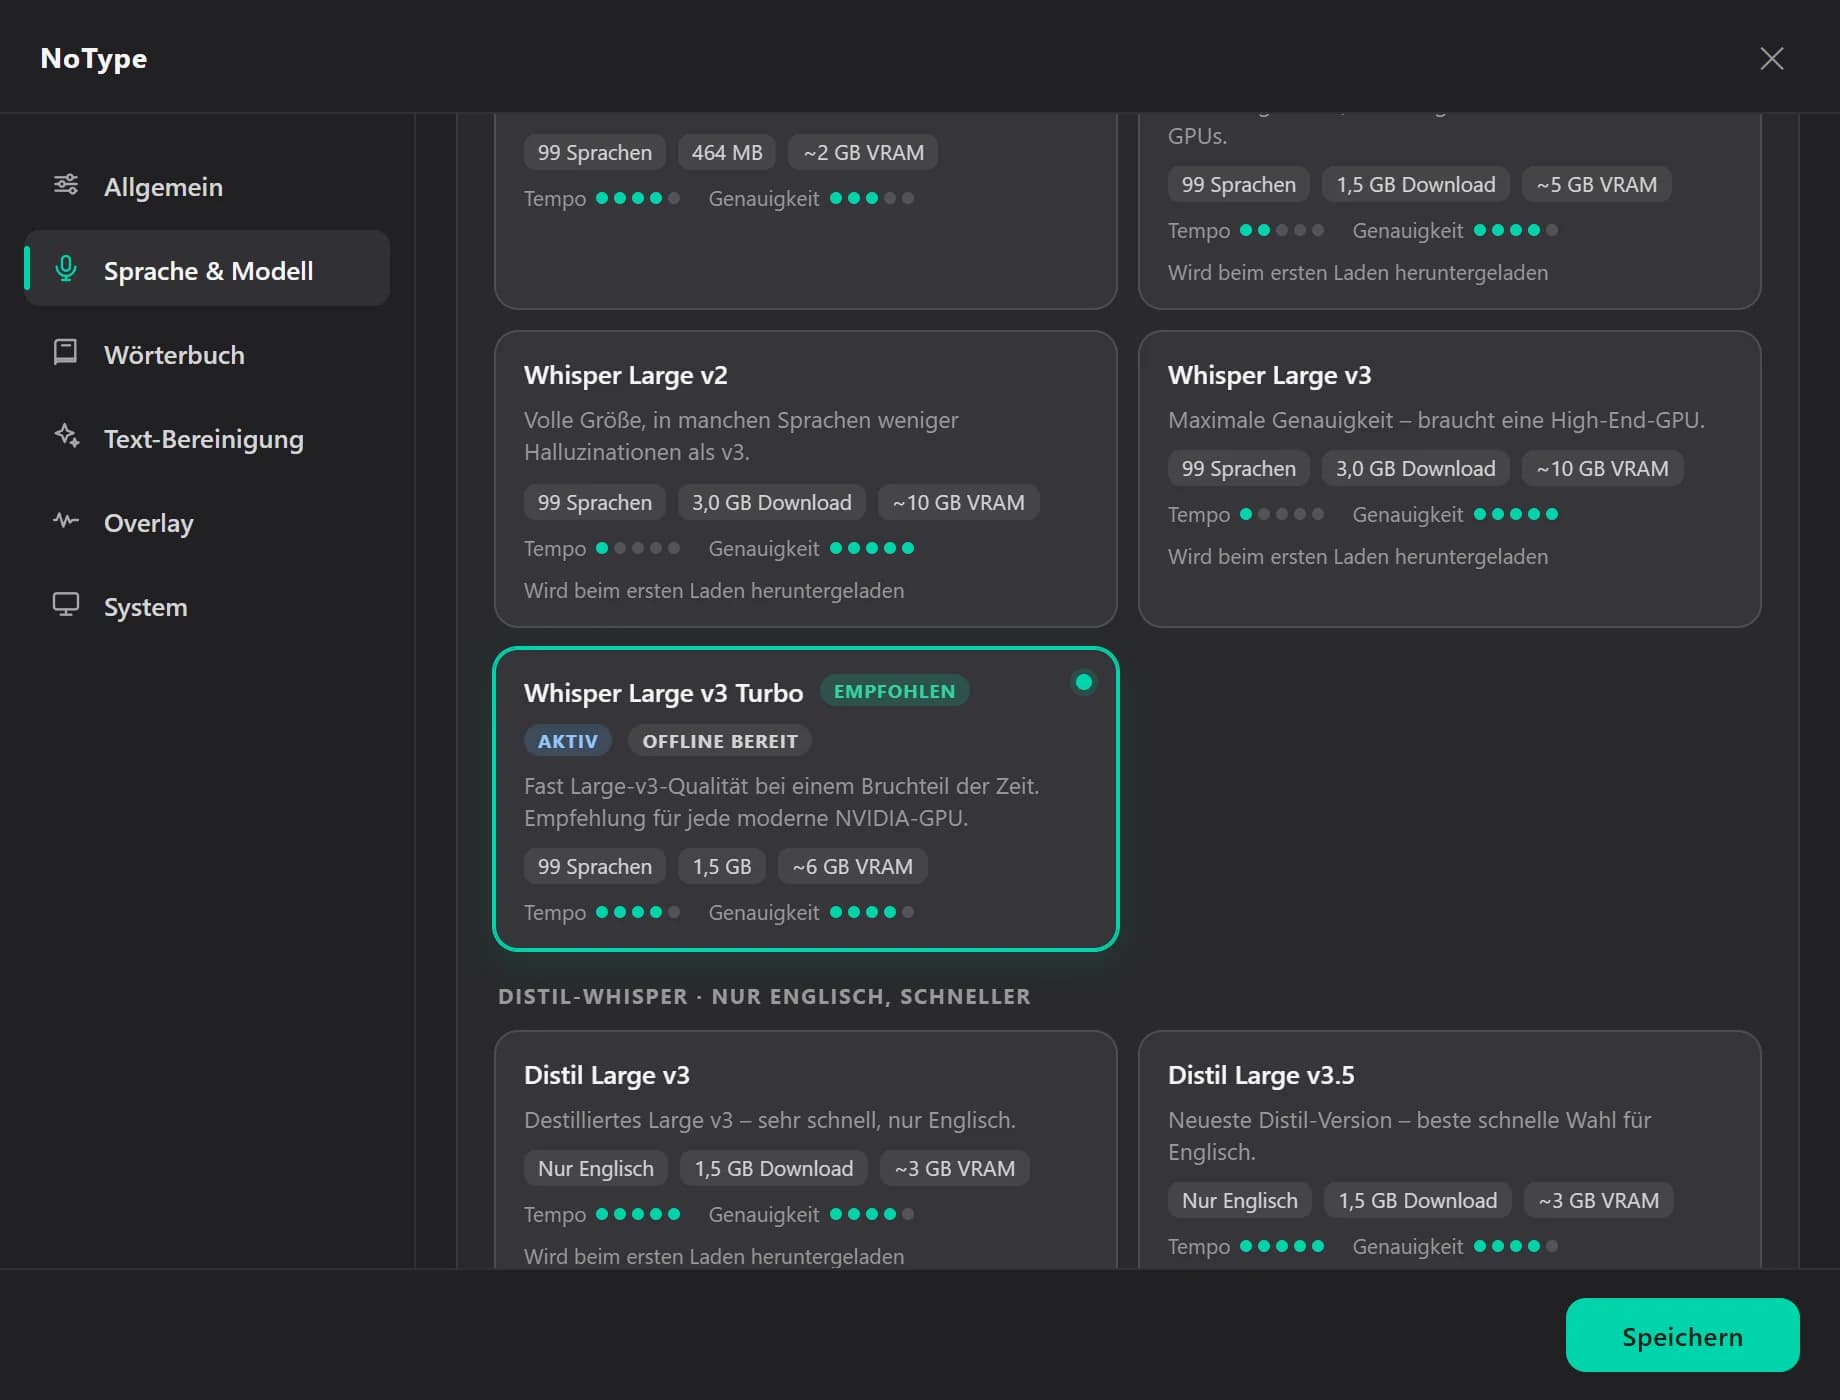Choose the Whisper Large v3 model card
The width and height of the screenshot is (1840, 1400).
pyautogui.click(x=1449, y=479)
